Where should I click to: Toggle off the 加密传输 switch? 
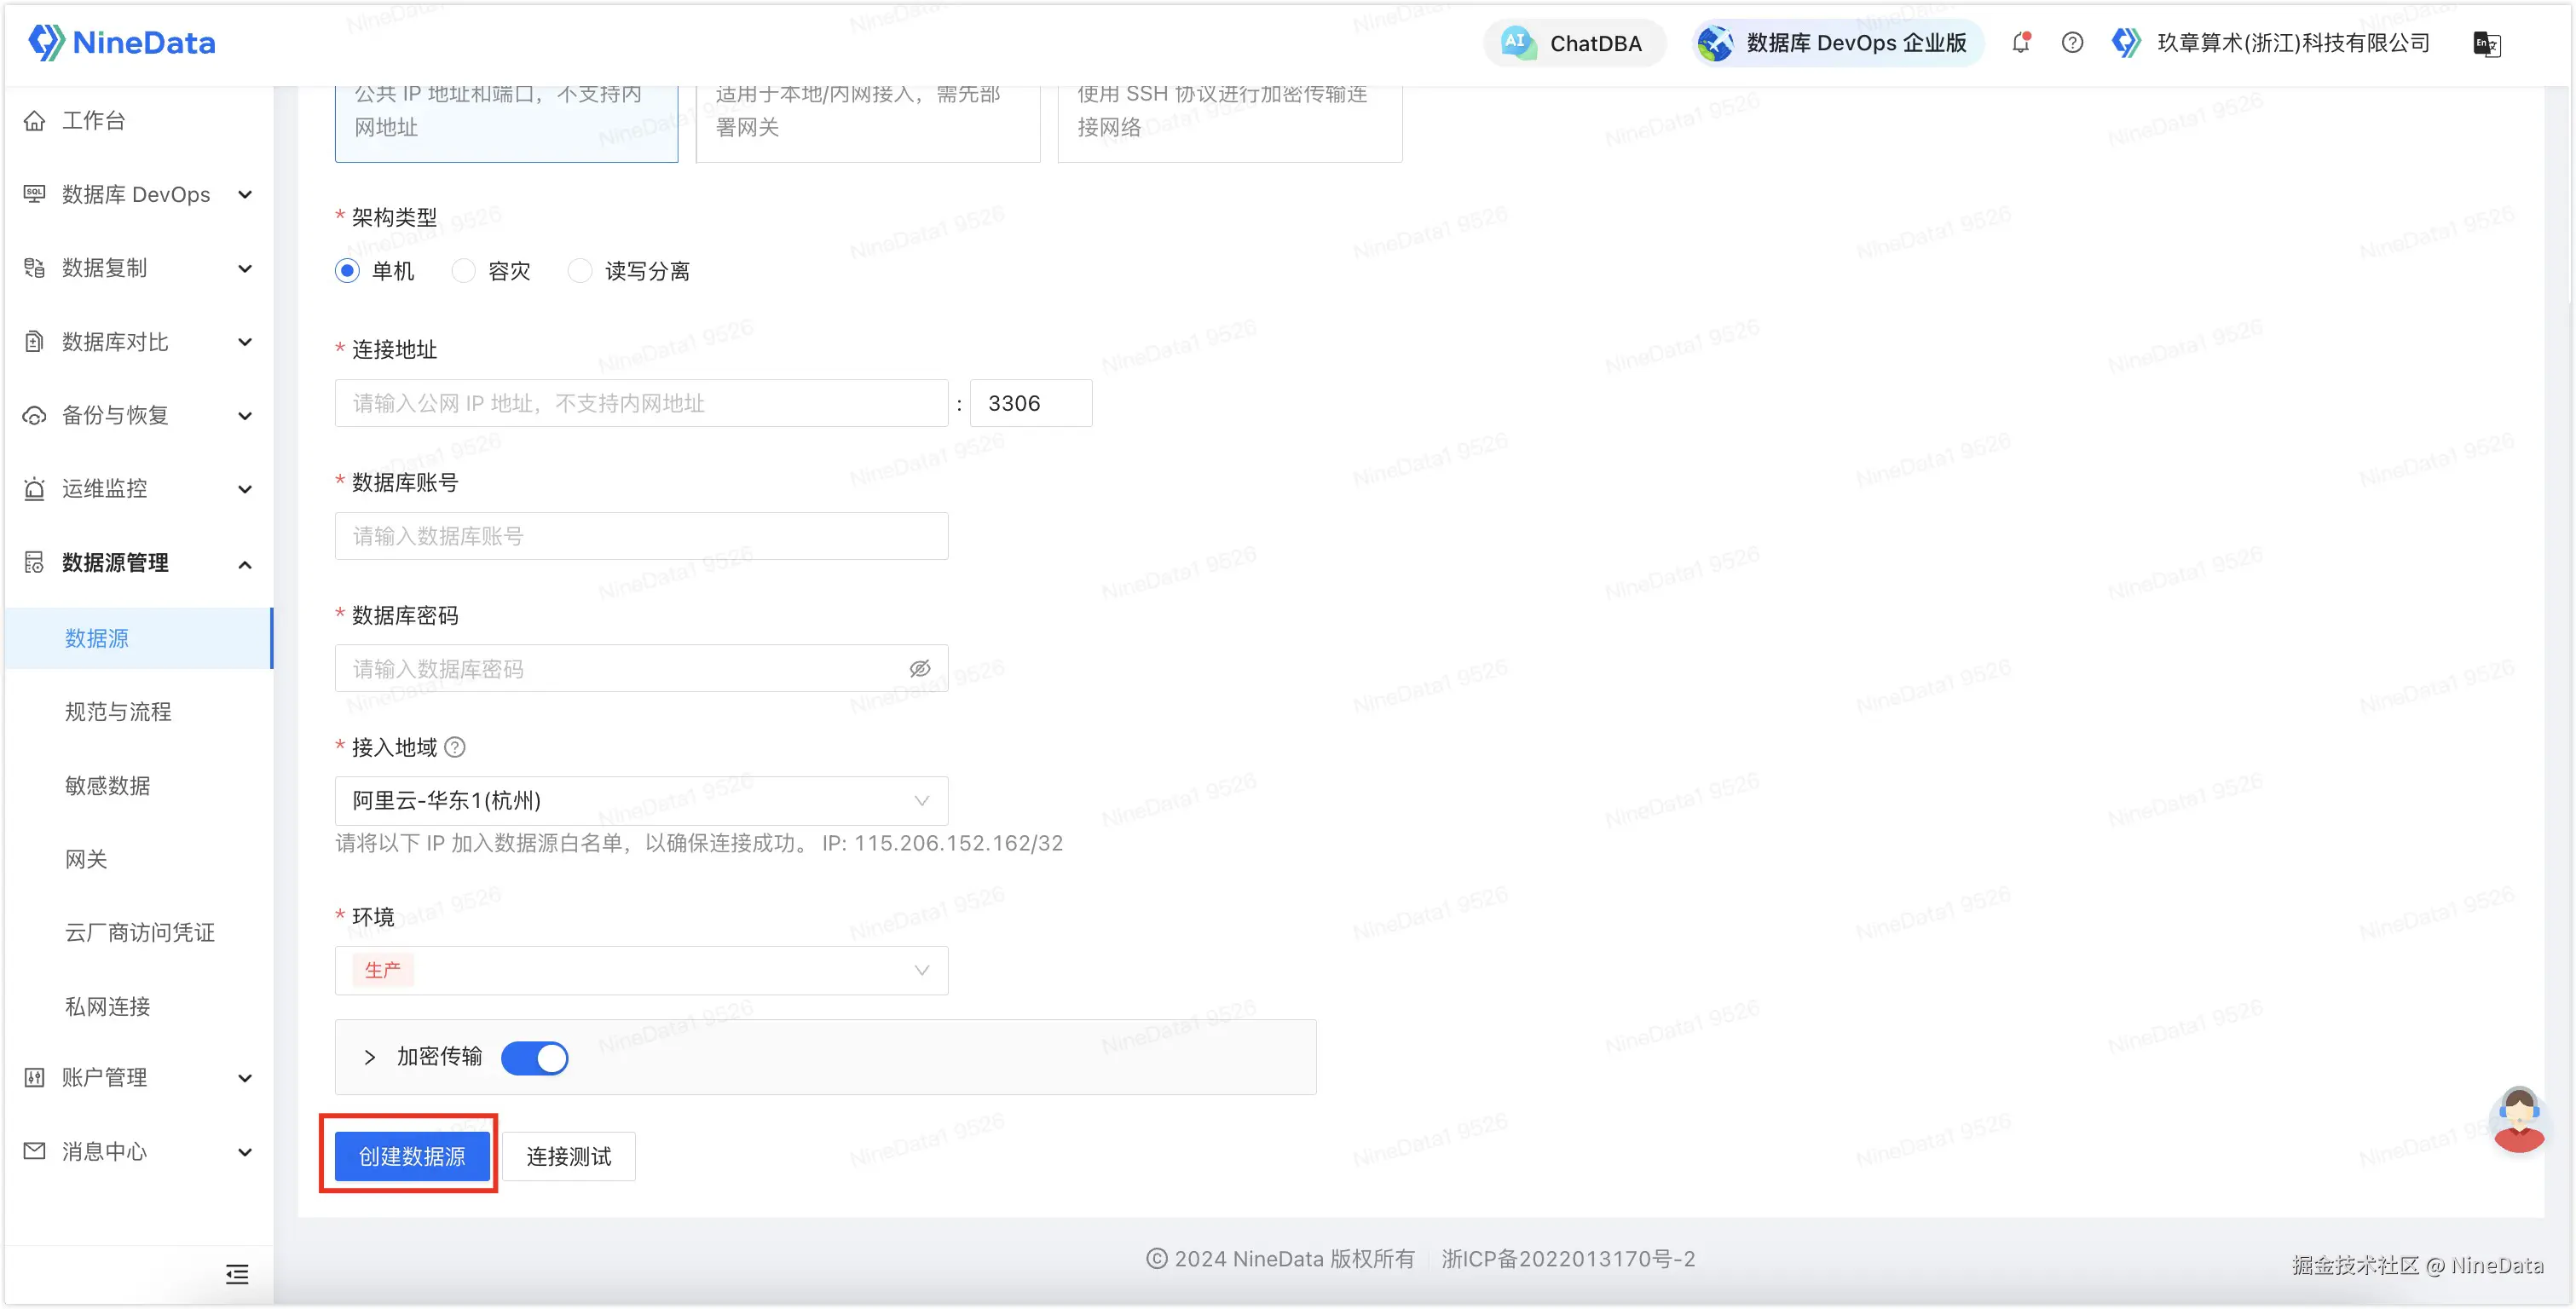(x=535, y=1057)
